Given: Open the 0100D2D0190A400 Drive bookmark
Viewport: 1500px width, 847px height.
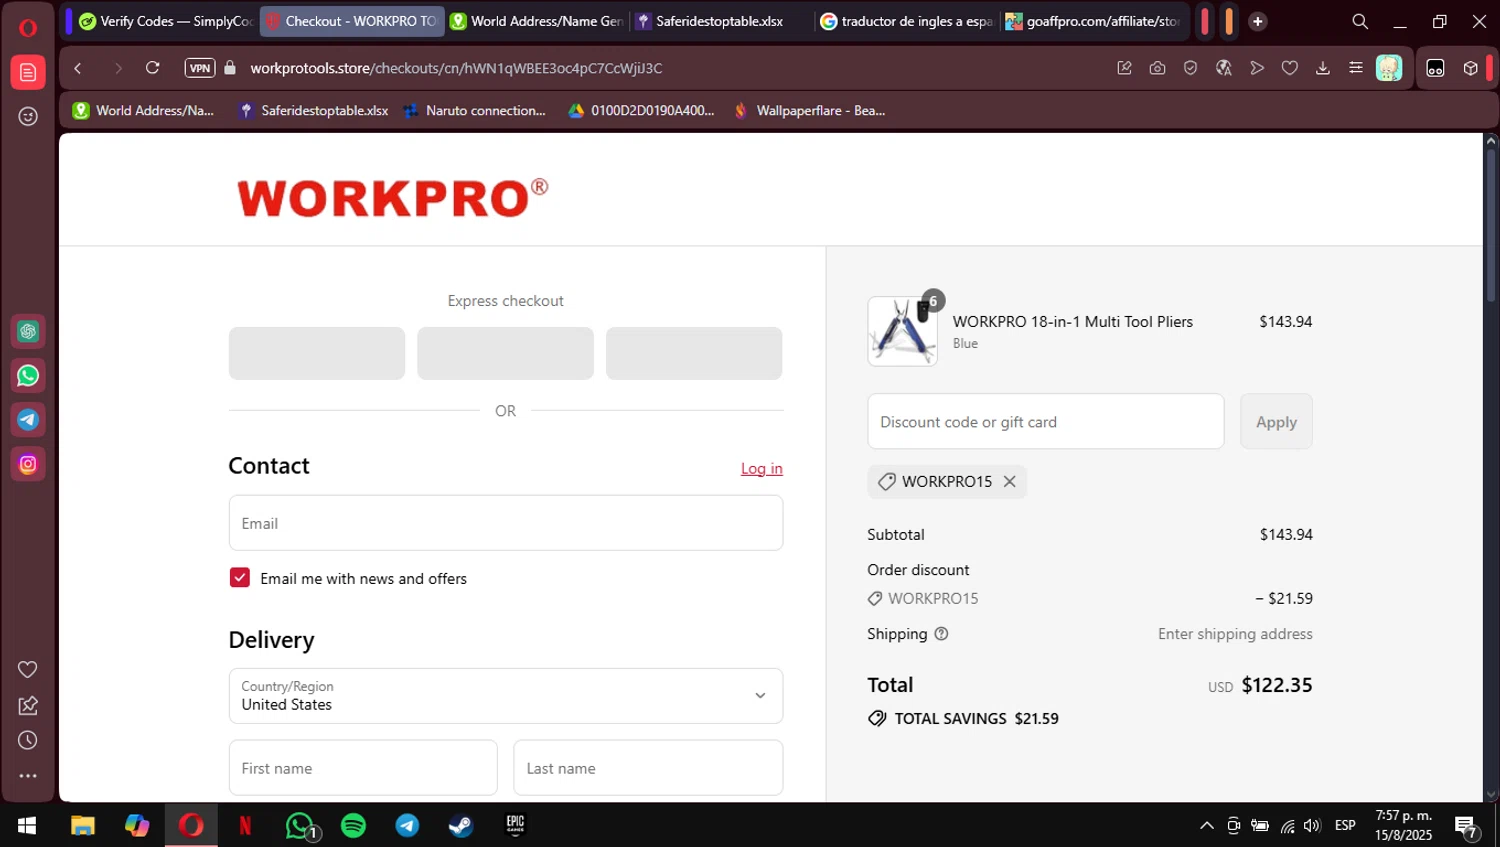Looking at the screenshot, I should (x=641, y=111).
